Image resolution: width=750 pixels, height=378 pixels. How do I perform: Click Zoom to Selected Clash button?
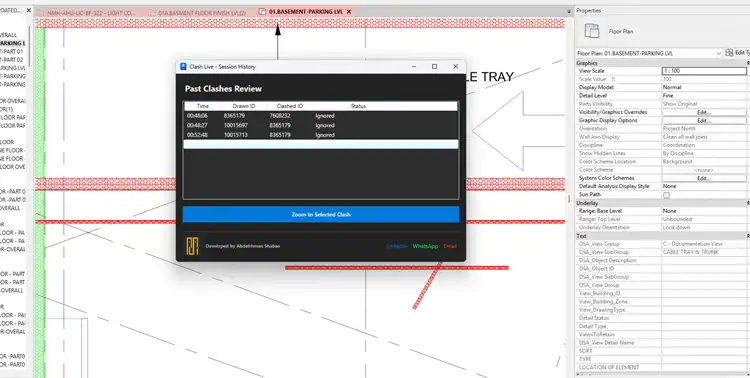click(321, 214)
